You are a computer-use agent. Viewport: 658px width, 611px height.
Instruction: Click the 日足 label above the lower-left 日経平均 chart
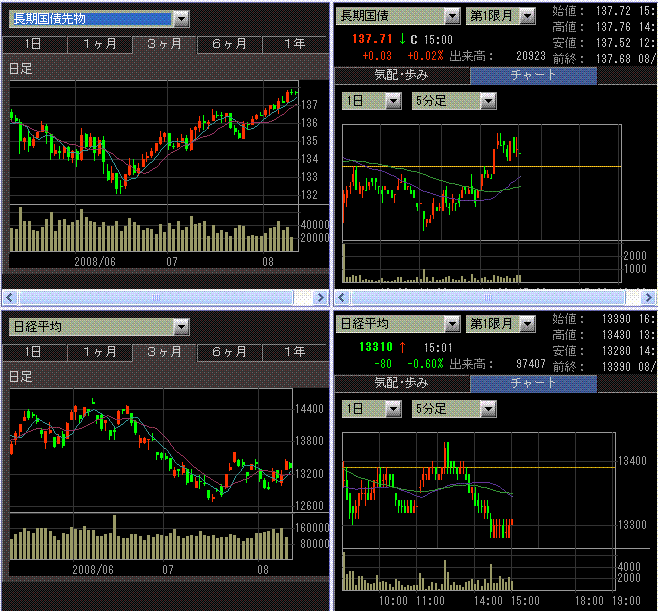tap(21, 377)
